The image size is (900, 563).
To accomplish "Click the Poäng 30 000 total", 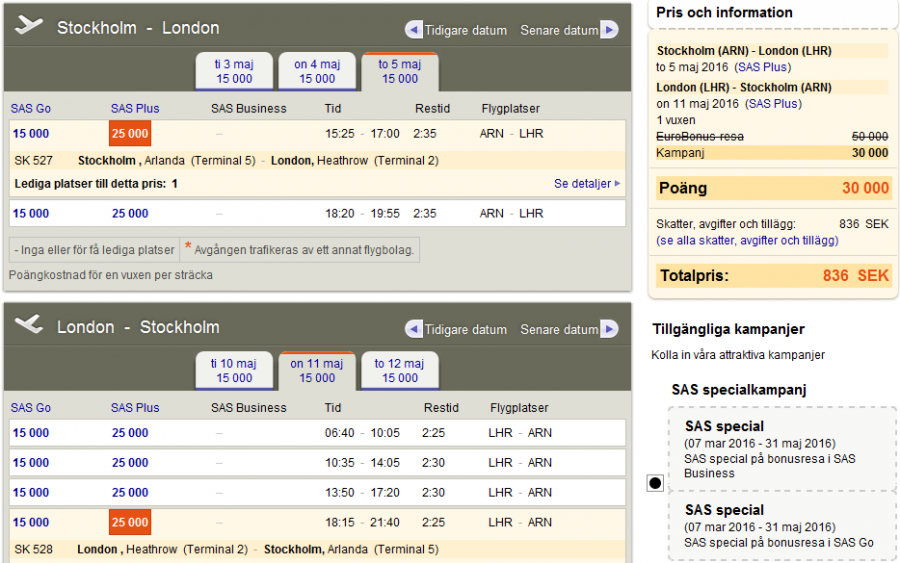I will [866, 188].
